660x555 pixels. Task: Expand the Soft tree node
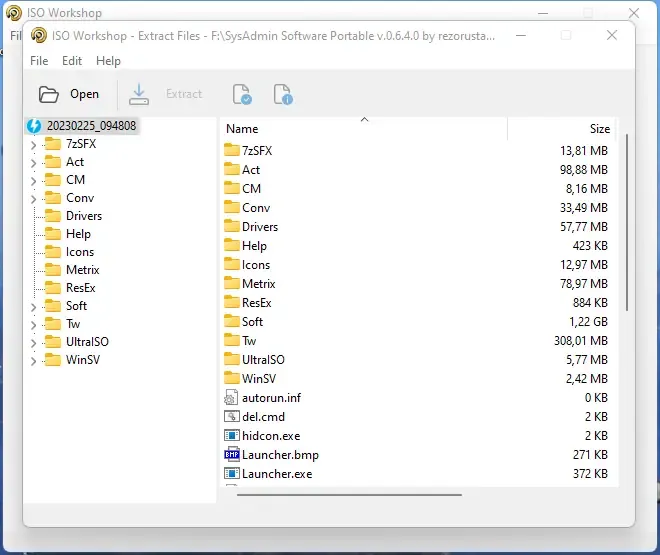pyautogui.click(x=33, y=307)
